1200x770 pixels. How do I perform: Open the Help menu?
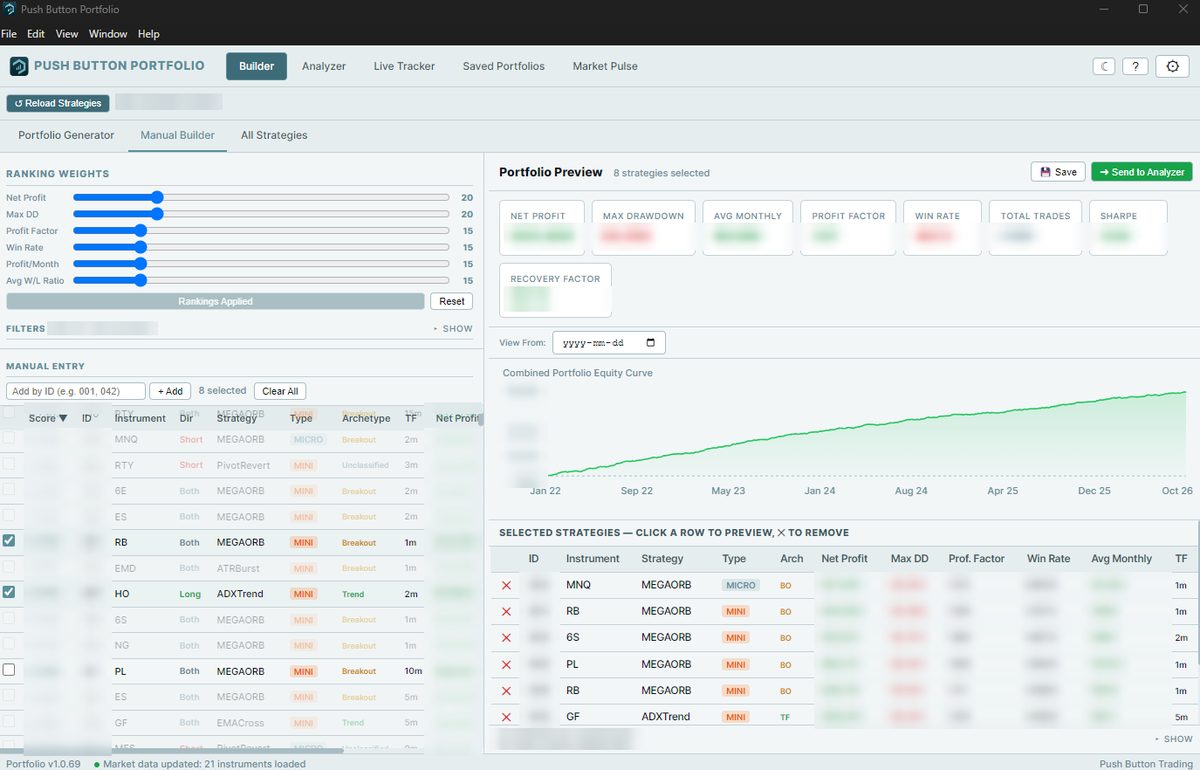point(148,34)
